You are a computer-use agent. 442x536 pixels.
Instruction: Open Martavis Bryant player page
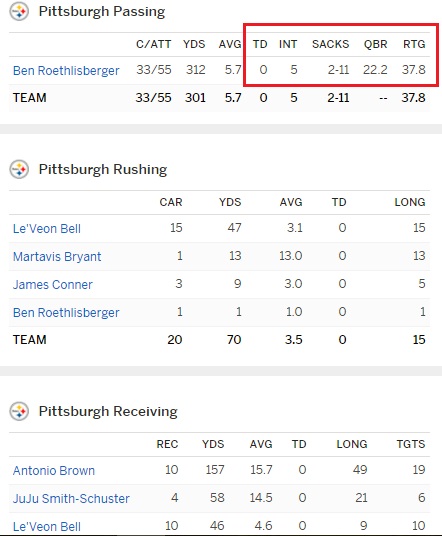coord(57,256)
